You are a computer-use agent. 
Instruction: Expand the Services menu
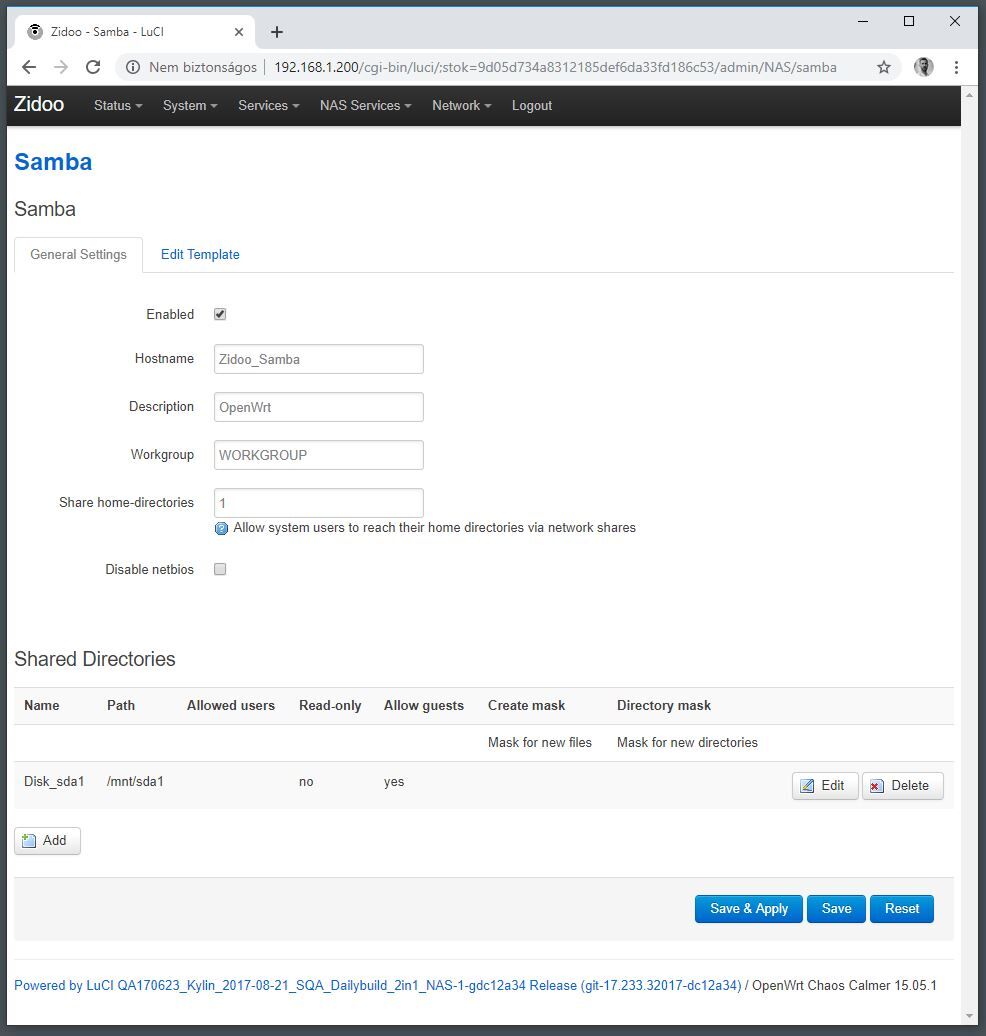pos(268,106)
